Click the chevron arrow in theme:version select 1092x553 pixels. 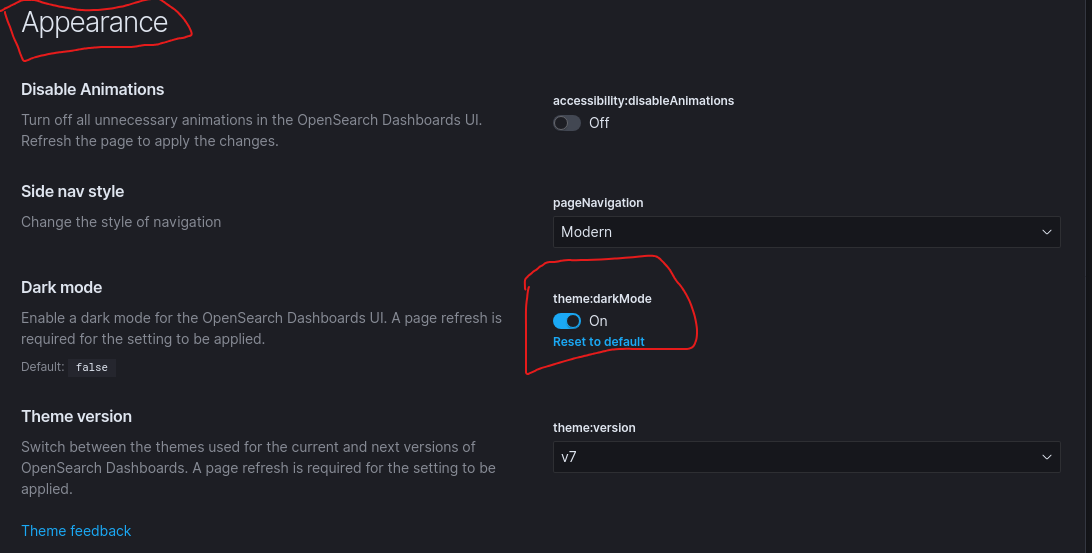[x=1046, y=457]
